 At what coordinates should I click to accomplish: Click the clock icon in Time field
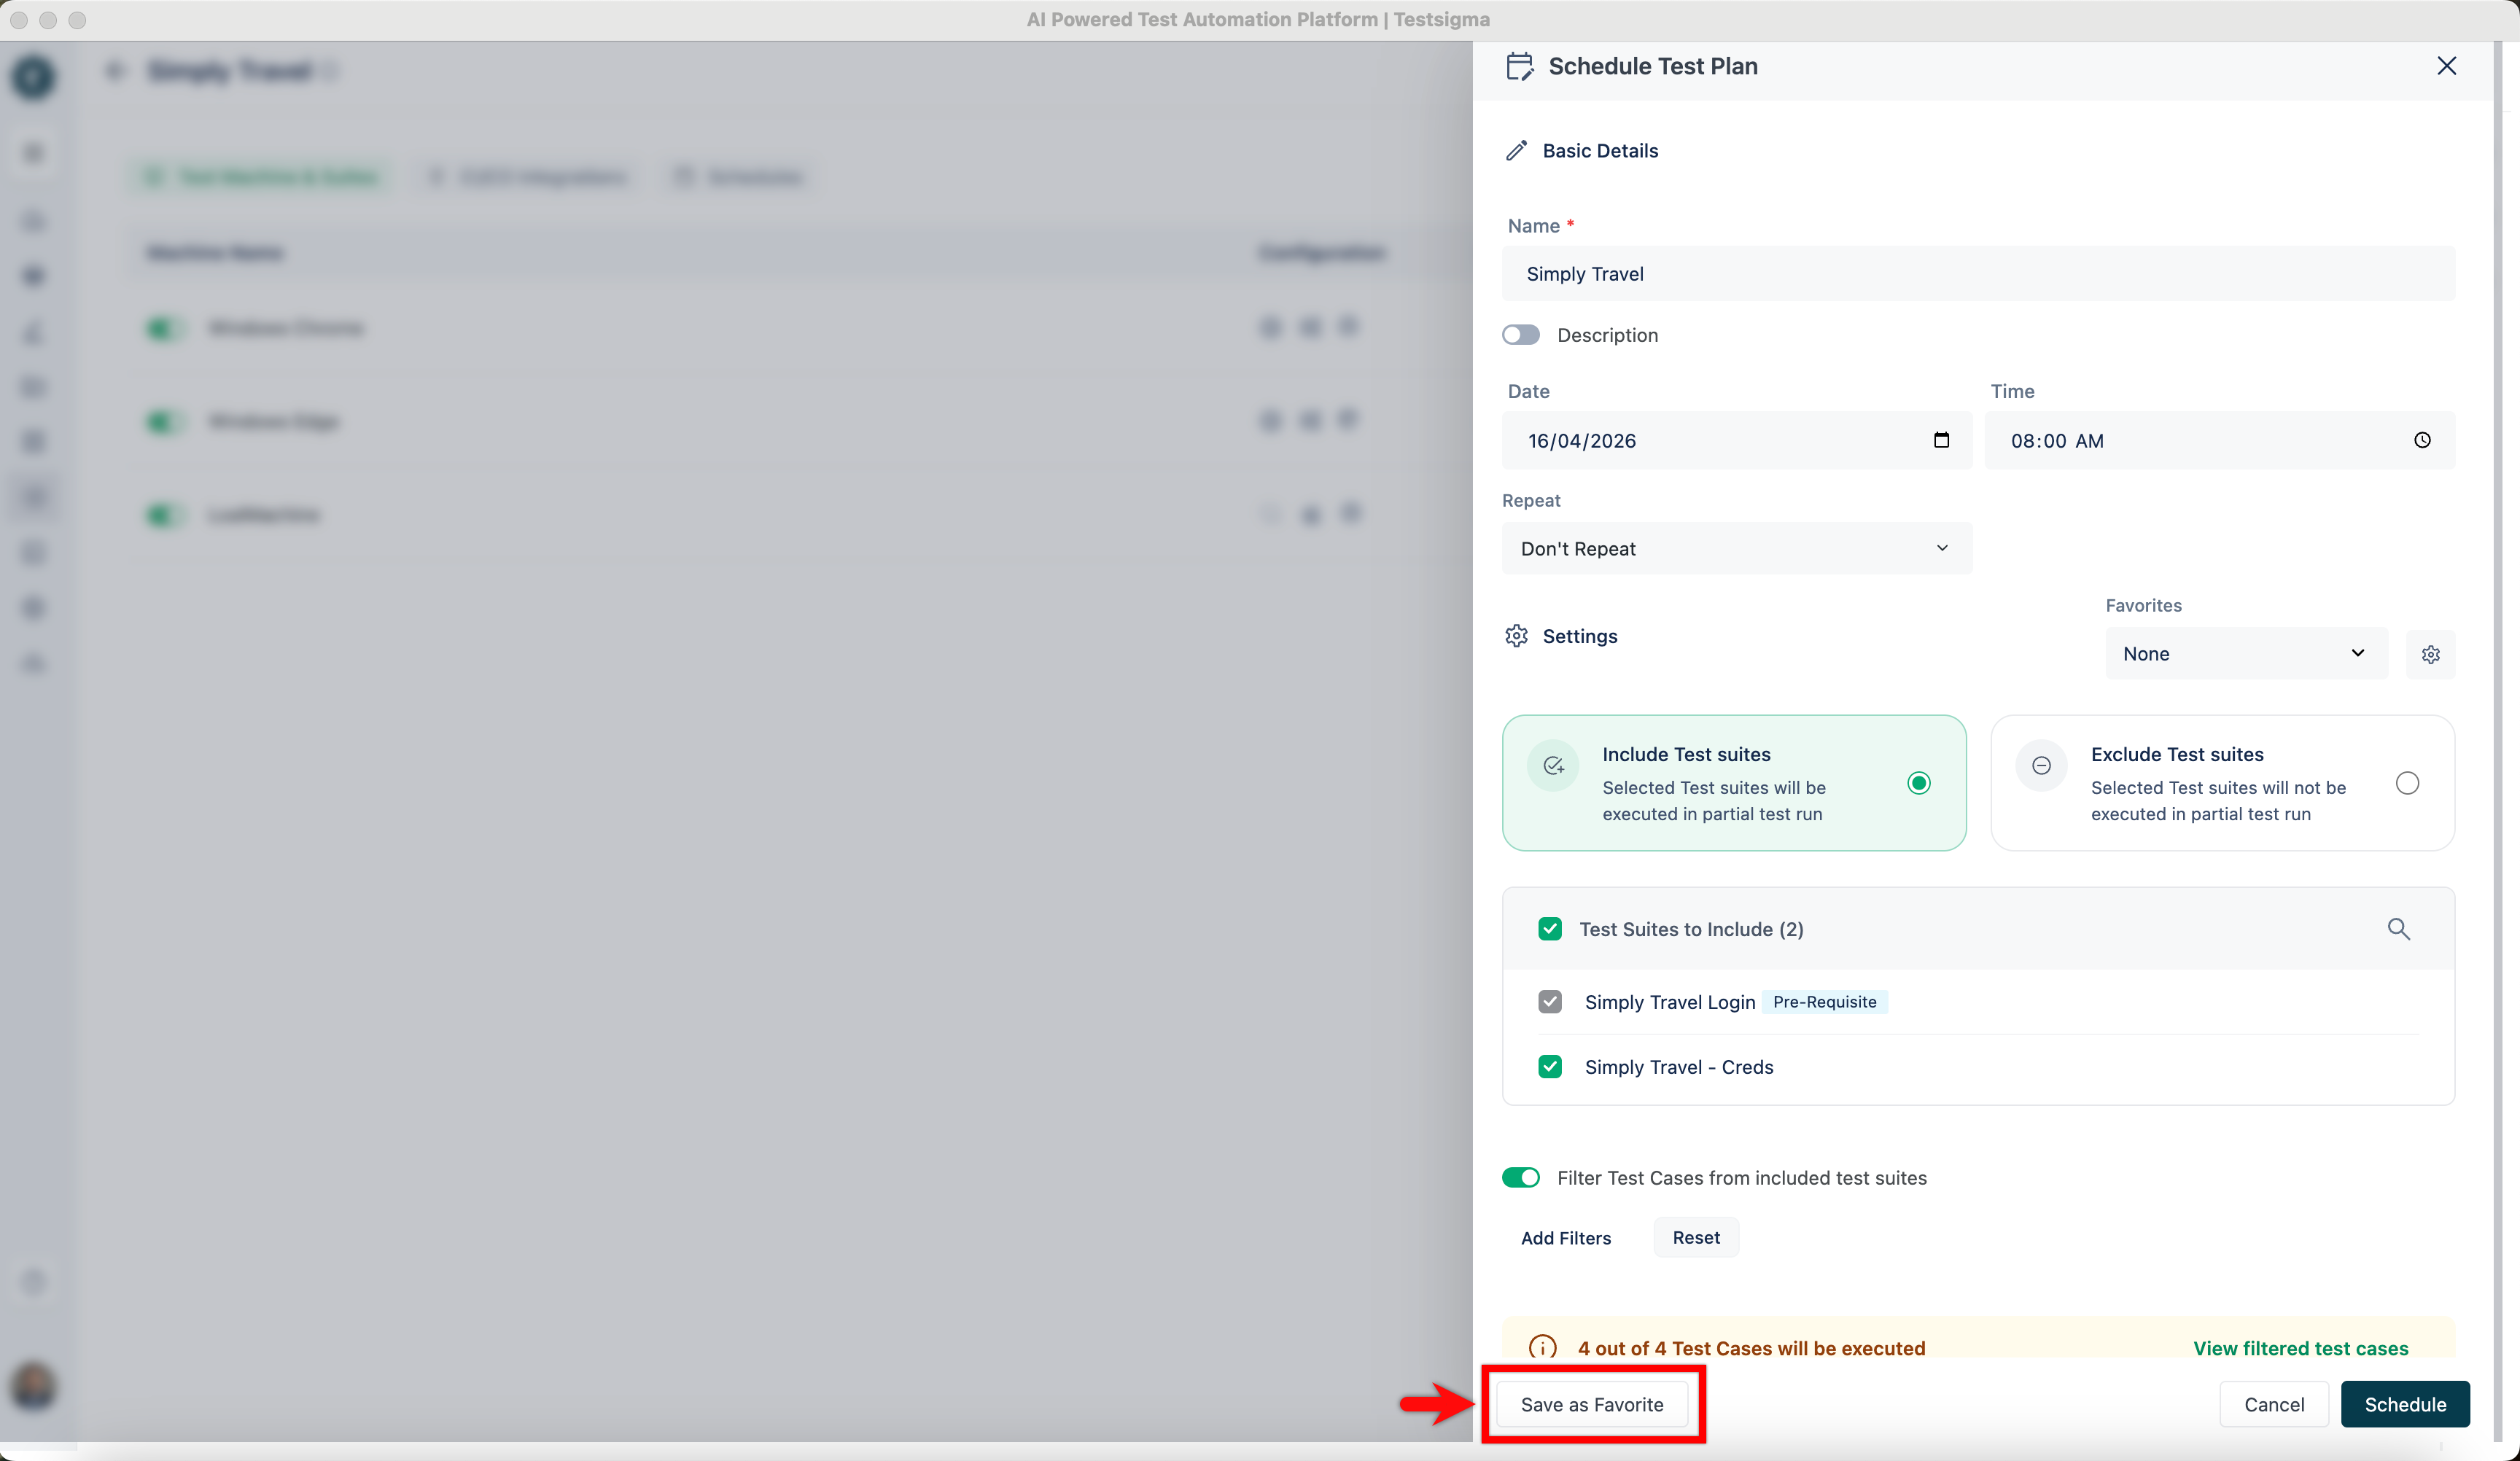point(2422,440)
